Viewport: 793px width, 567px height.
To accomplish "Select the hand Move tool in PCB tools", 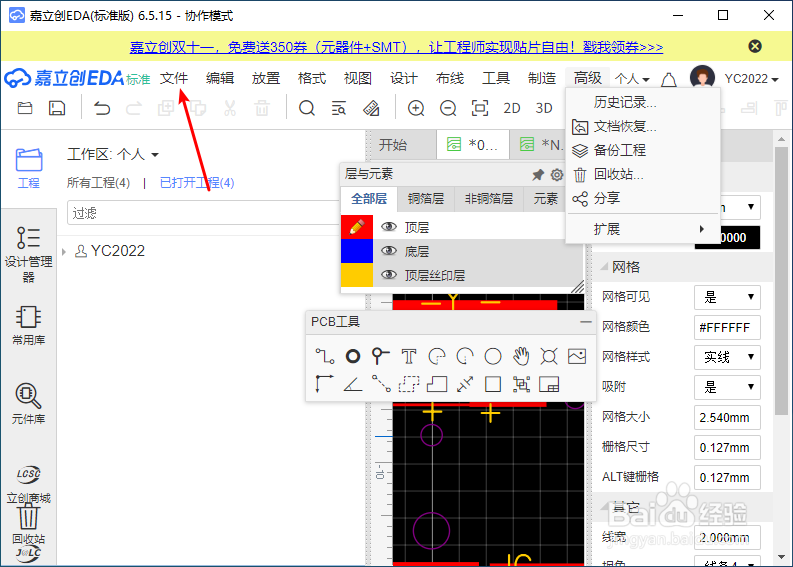I will coord(521,357).
